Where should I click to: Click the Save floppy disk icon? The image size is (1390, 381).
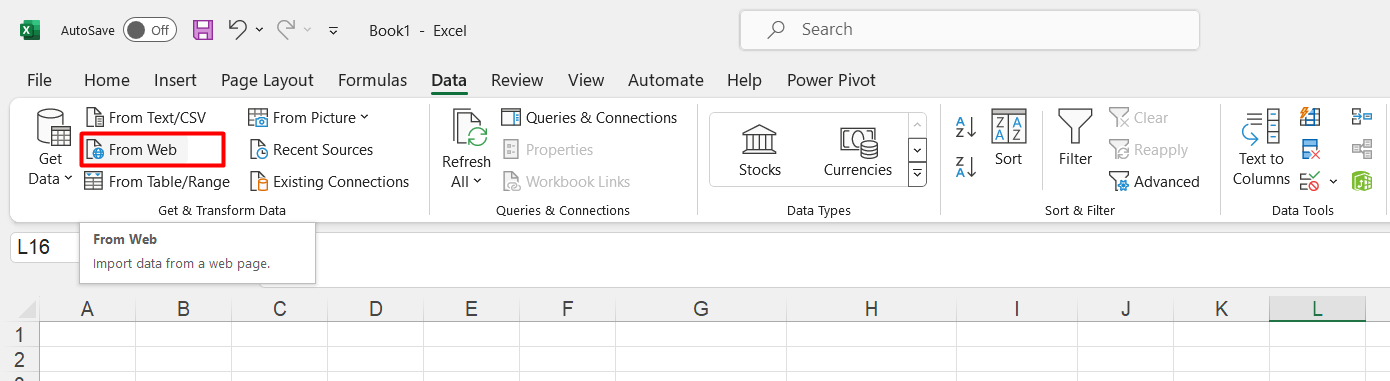(203, 30)
